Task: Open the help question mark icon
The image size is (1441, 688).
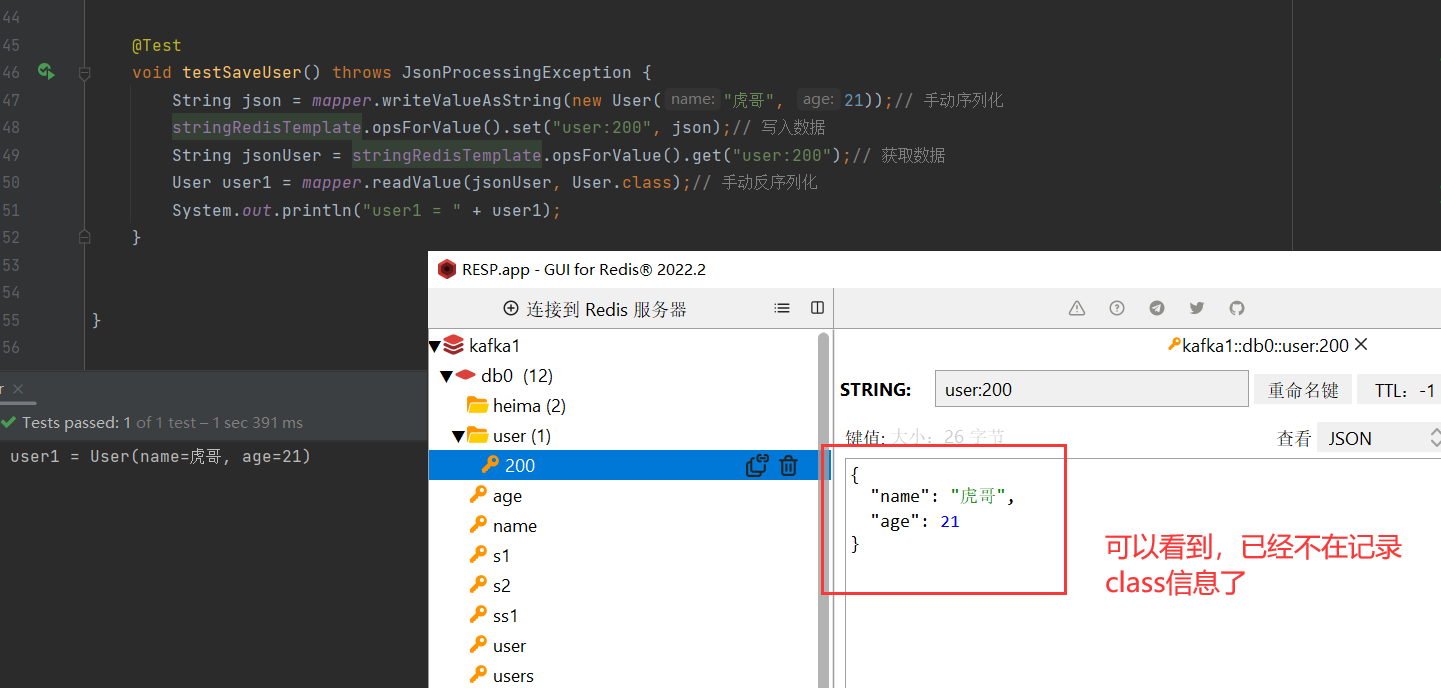Action: (1117, 308)
